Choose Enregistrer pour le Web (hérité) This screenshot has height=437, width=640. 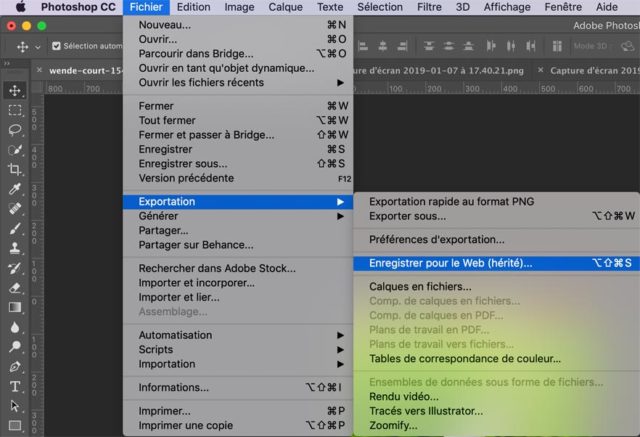[496, 263]
